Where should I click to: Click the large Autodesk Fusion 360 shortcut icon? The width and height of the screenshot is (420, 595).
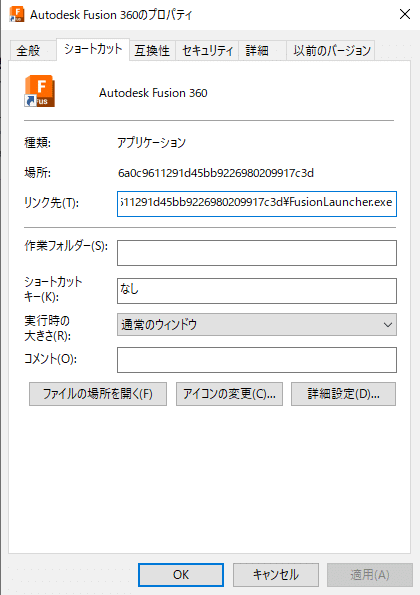[x=39, y=91]
